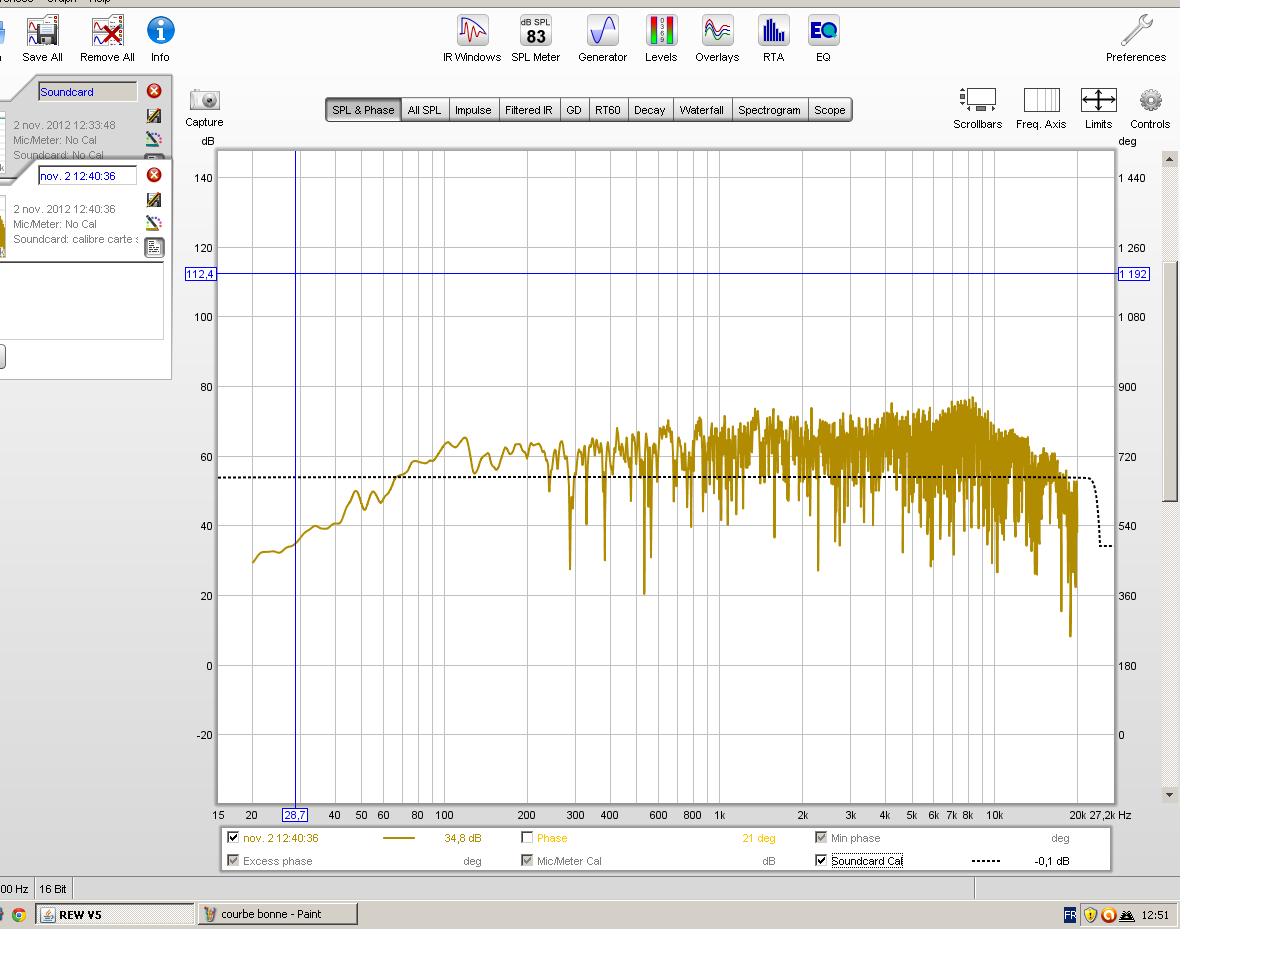
Task: Enable the Phase trace checkbox
Action: point(527,838)
